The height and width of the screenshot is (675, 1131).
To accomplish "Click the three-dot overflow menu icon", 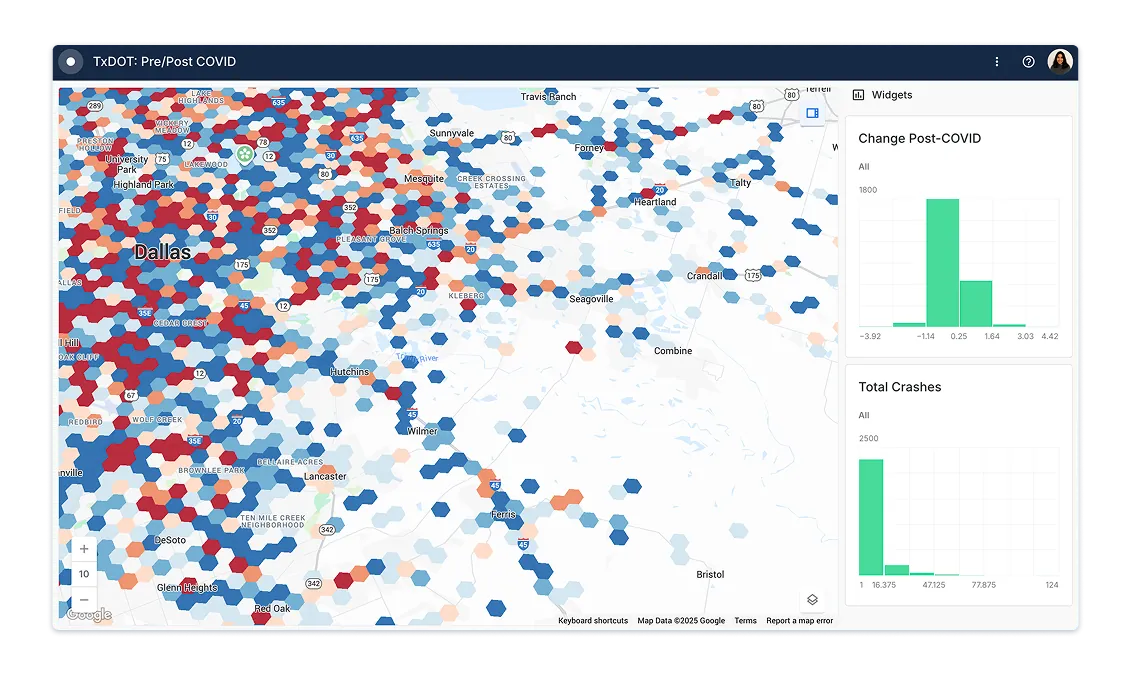I will click(x=996, y=61).
